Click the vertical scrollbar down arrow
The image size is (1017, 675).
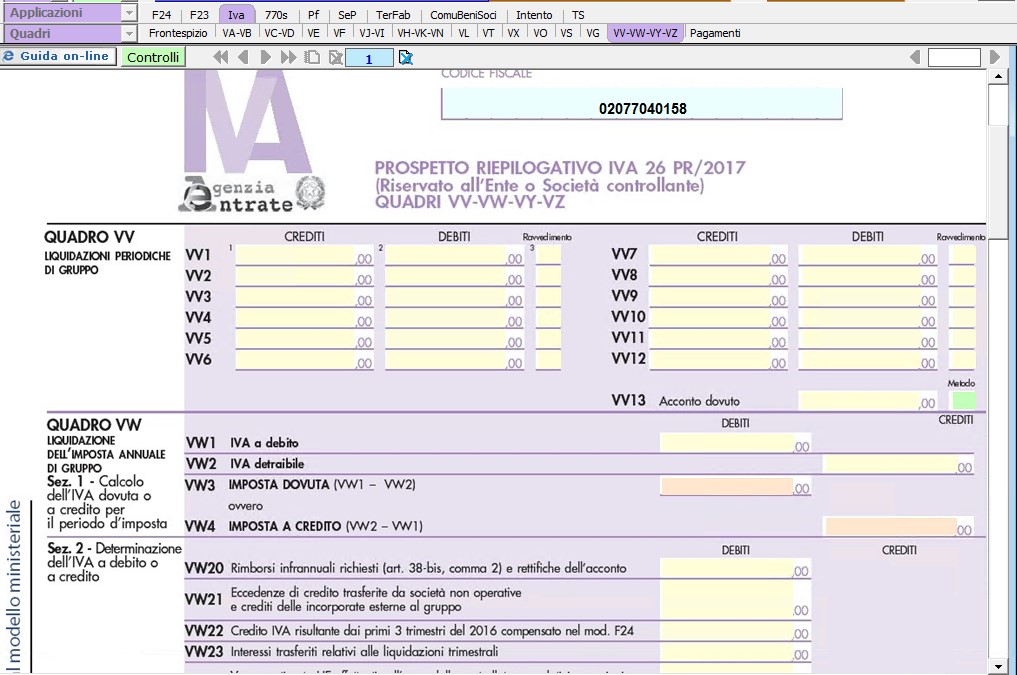tap(998, 666)
